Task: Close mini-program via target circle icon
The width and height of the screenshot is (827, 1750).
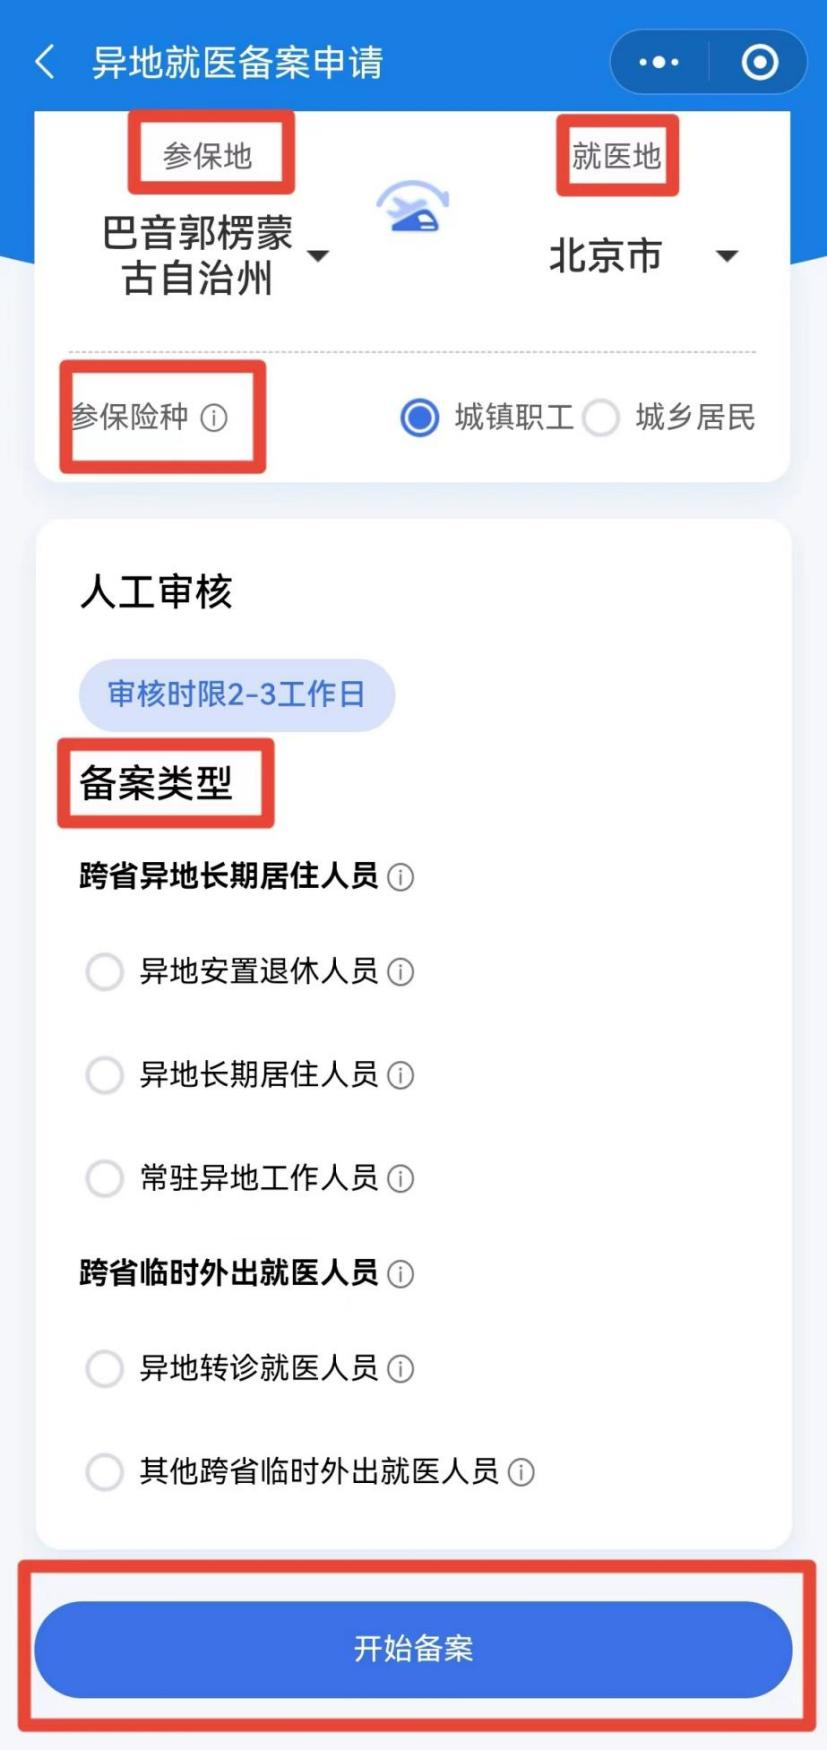Action: [760, 62]
